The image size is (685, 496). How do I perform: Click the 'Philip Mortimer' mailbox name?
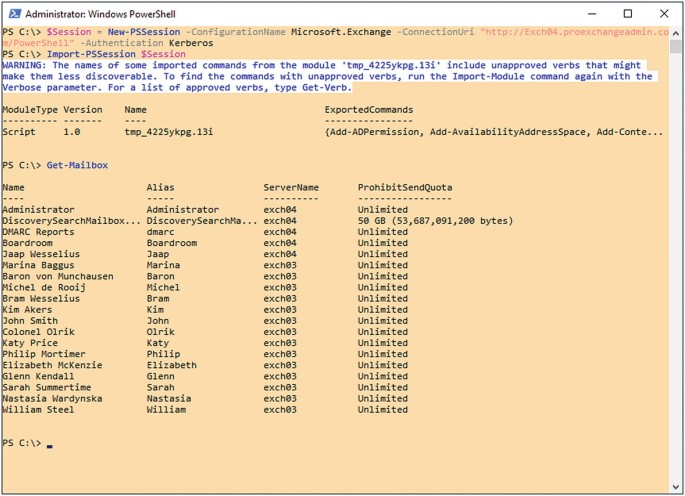pos(44,354)
